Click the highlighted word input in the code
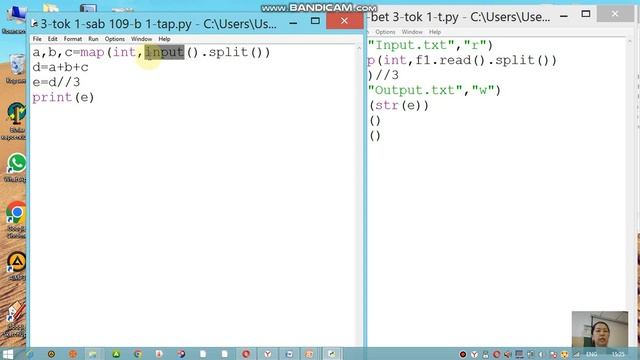The image size is (640, 360). tap(164, 52)
